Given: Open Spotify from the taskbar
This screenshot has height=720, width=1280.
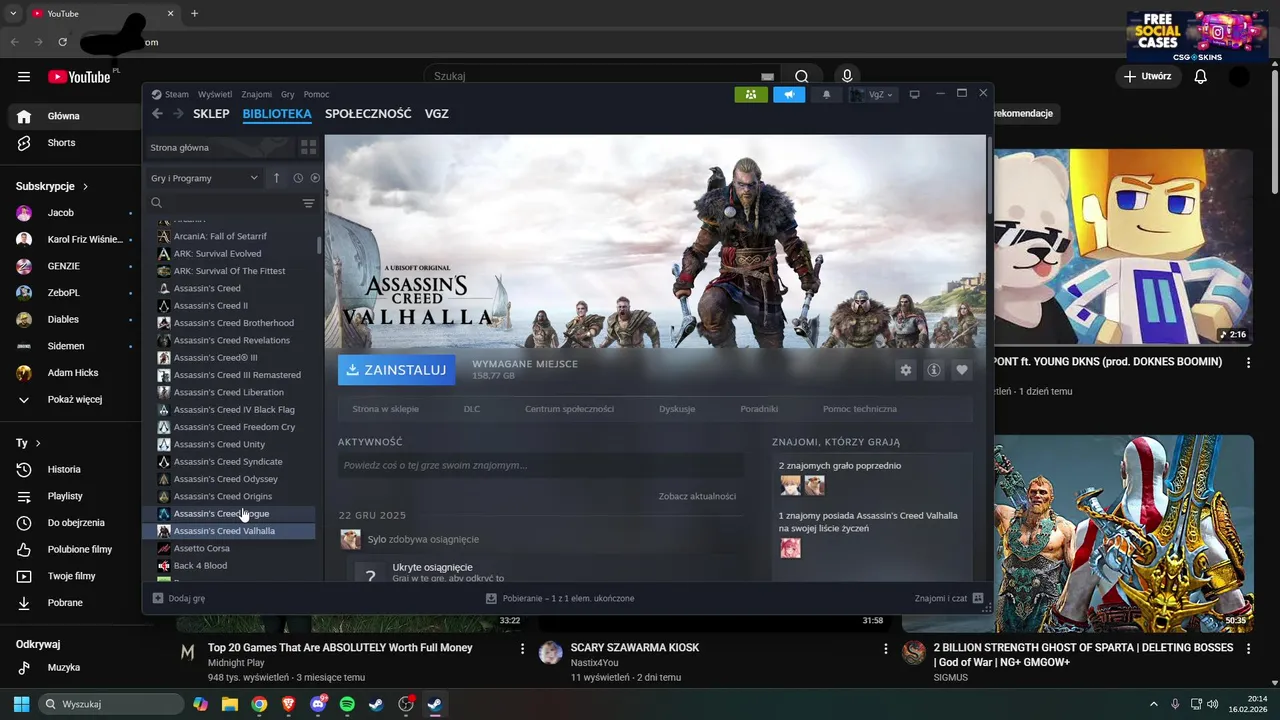Looking at the screenshot, I should (x=347, y=704).
